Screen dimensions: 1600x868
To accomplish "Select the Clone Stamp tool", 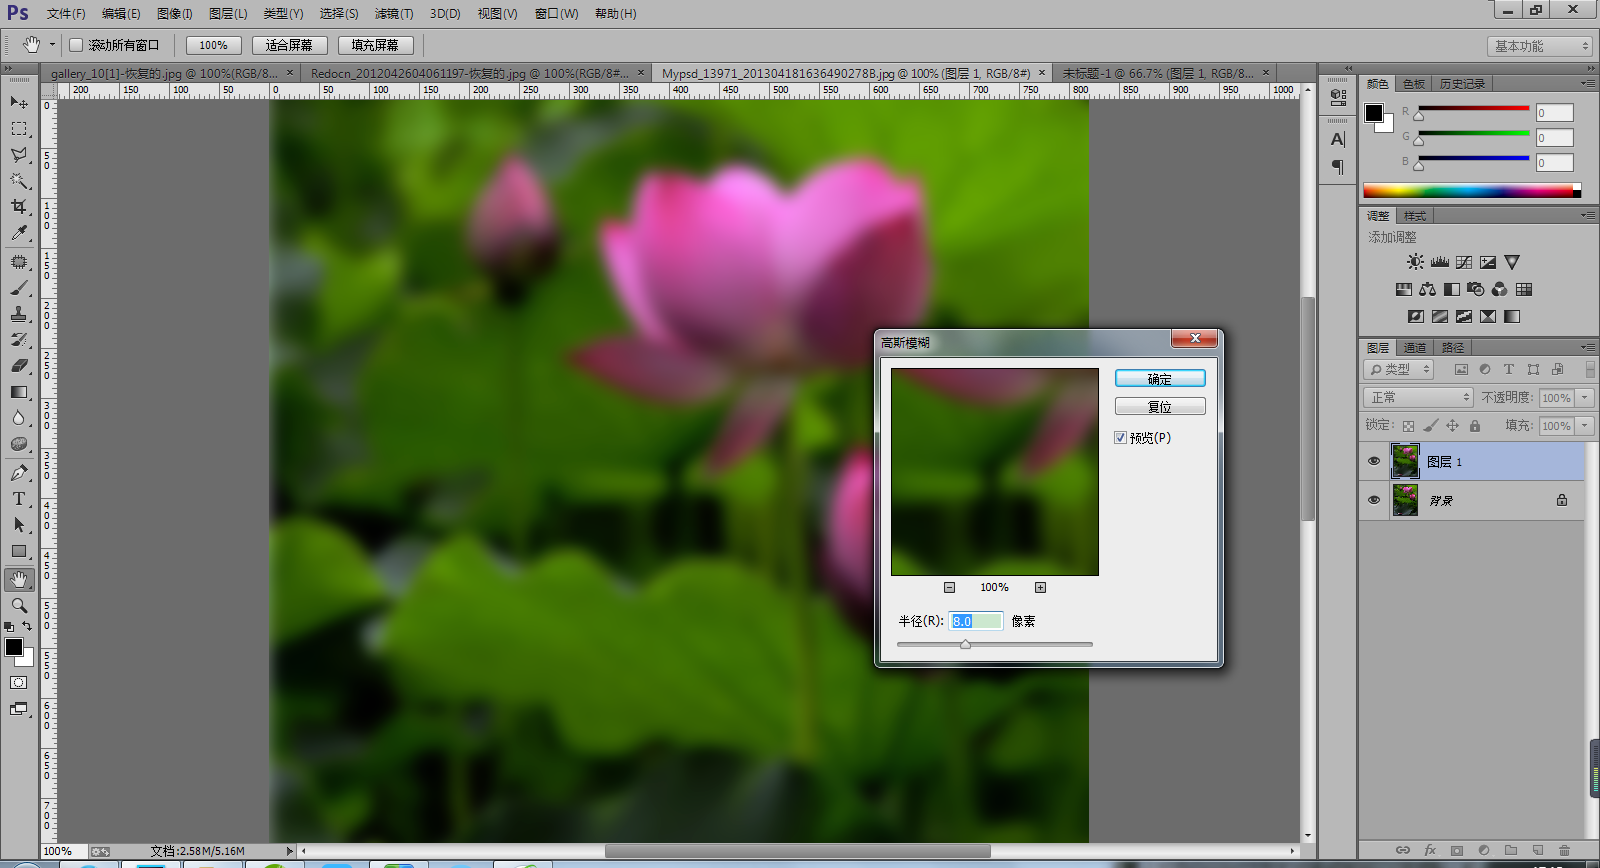I will [19, 314].
